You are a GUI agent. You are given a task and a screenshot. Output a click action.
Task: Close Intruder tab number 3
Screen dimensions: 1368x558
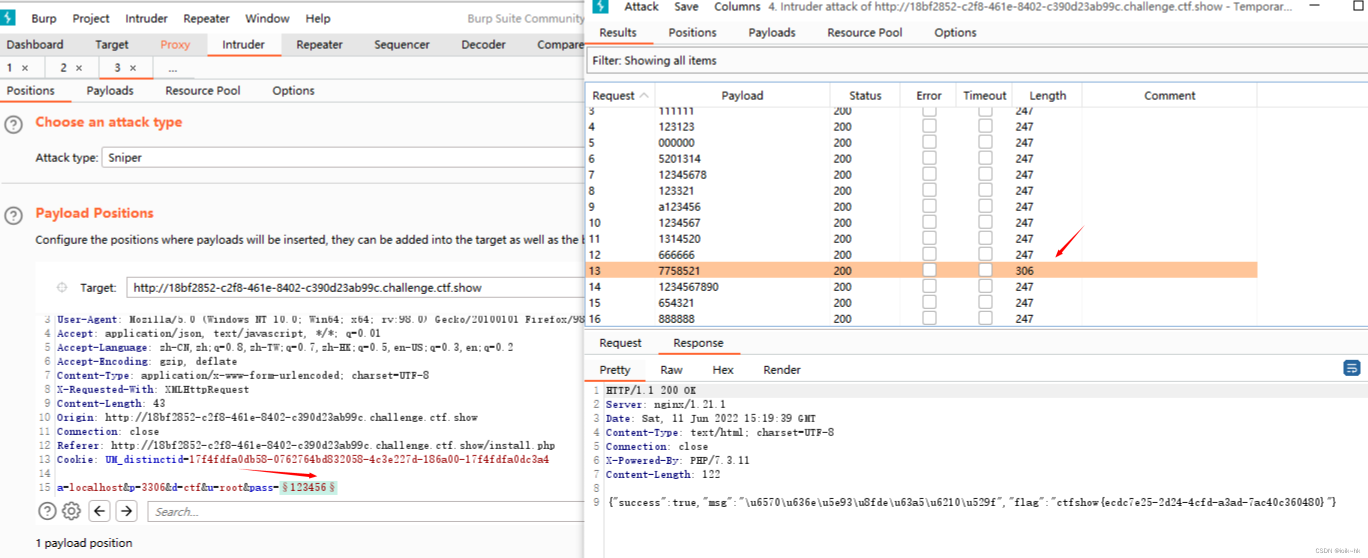[132, 68]
